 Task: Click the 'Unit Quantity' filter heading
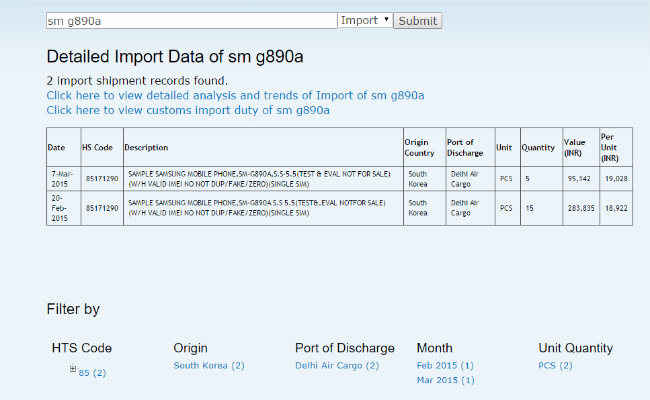click(575, 348)
